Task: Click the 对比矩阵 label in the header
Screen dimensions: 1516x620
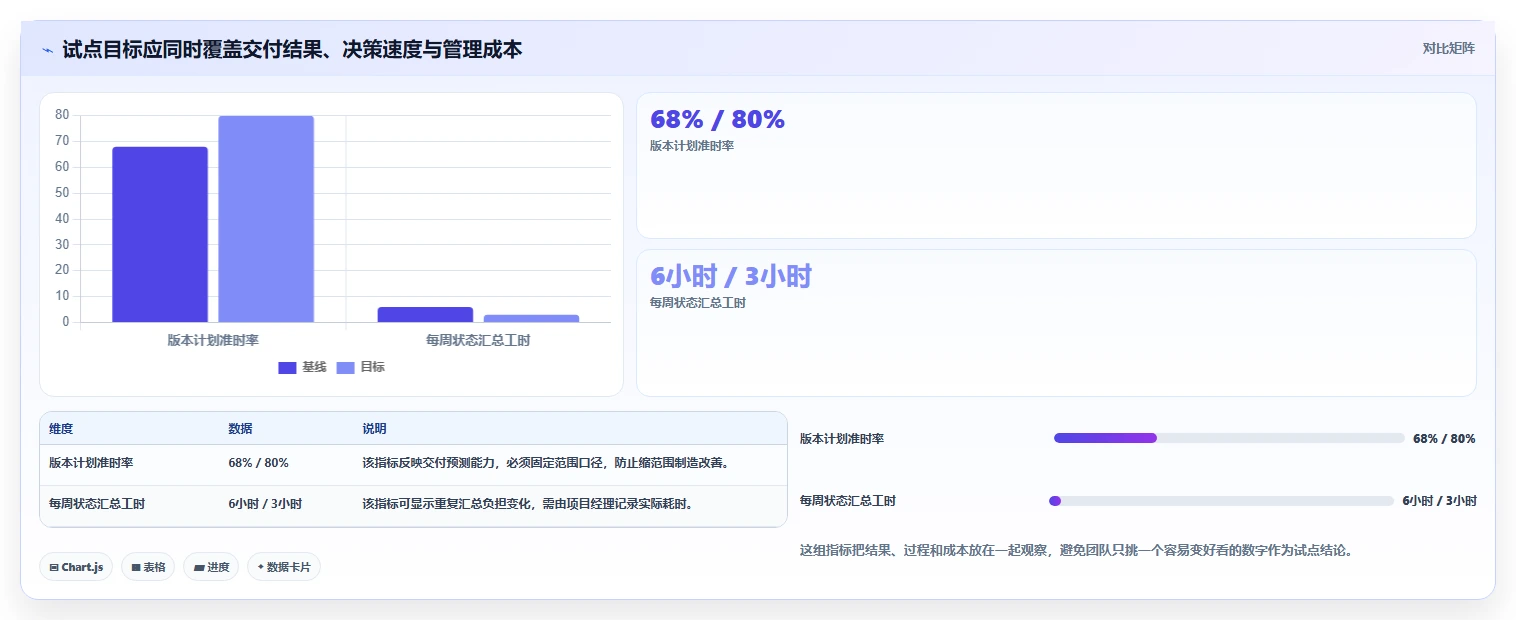Action: click(1448, 48)
